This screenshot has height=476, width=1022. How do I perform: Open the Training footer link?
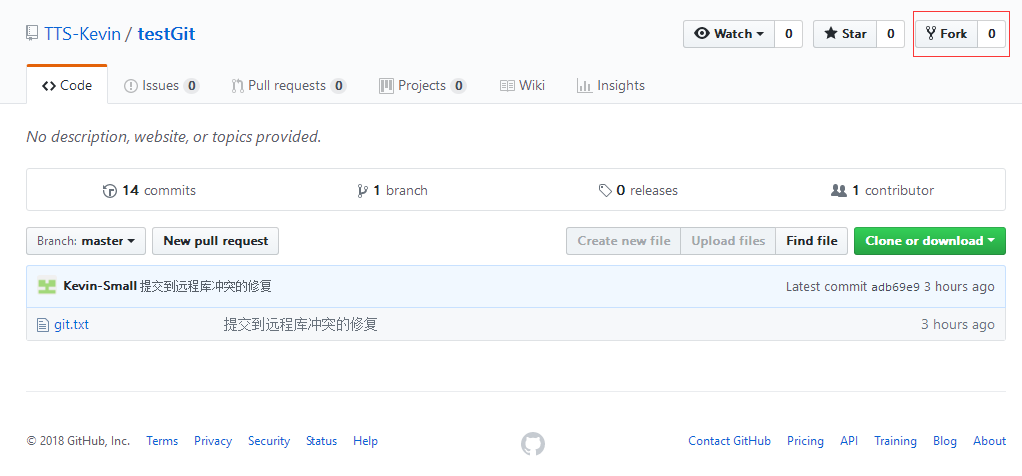(896, 441)
